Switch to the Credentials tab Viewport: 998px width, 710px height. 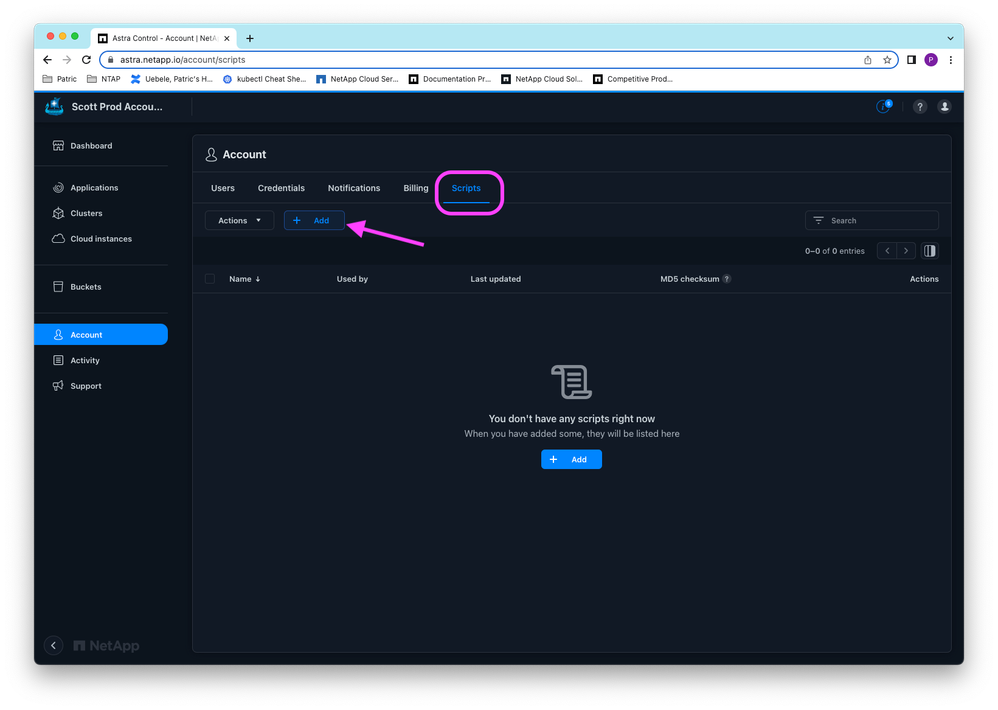pyautogui.click(x=281, y=188)
